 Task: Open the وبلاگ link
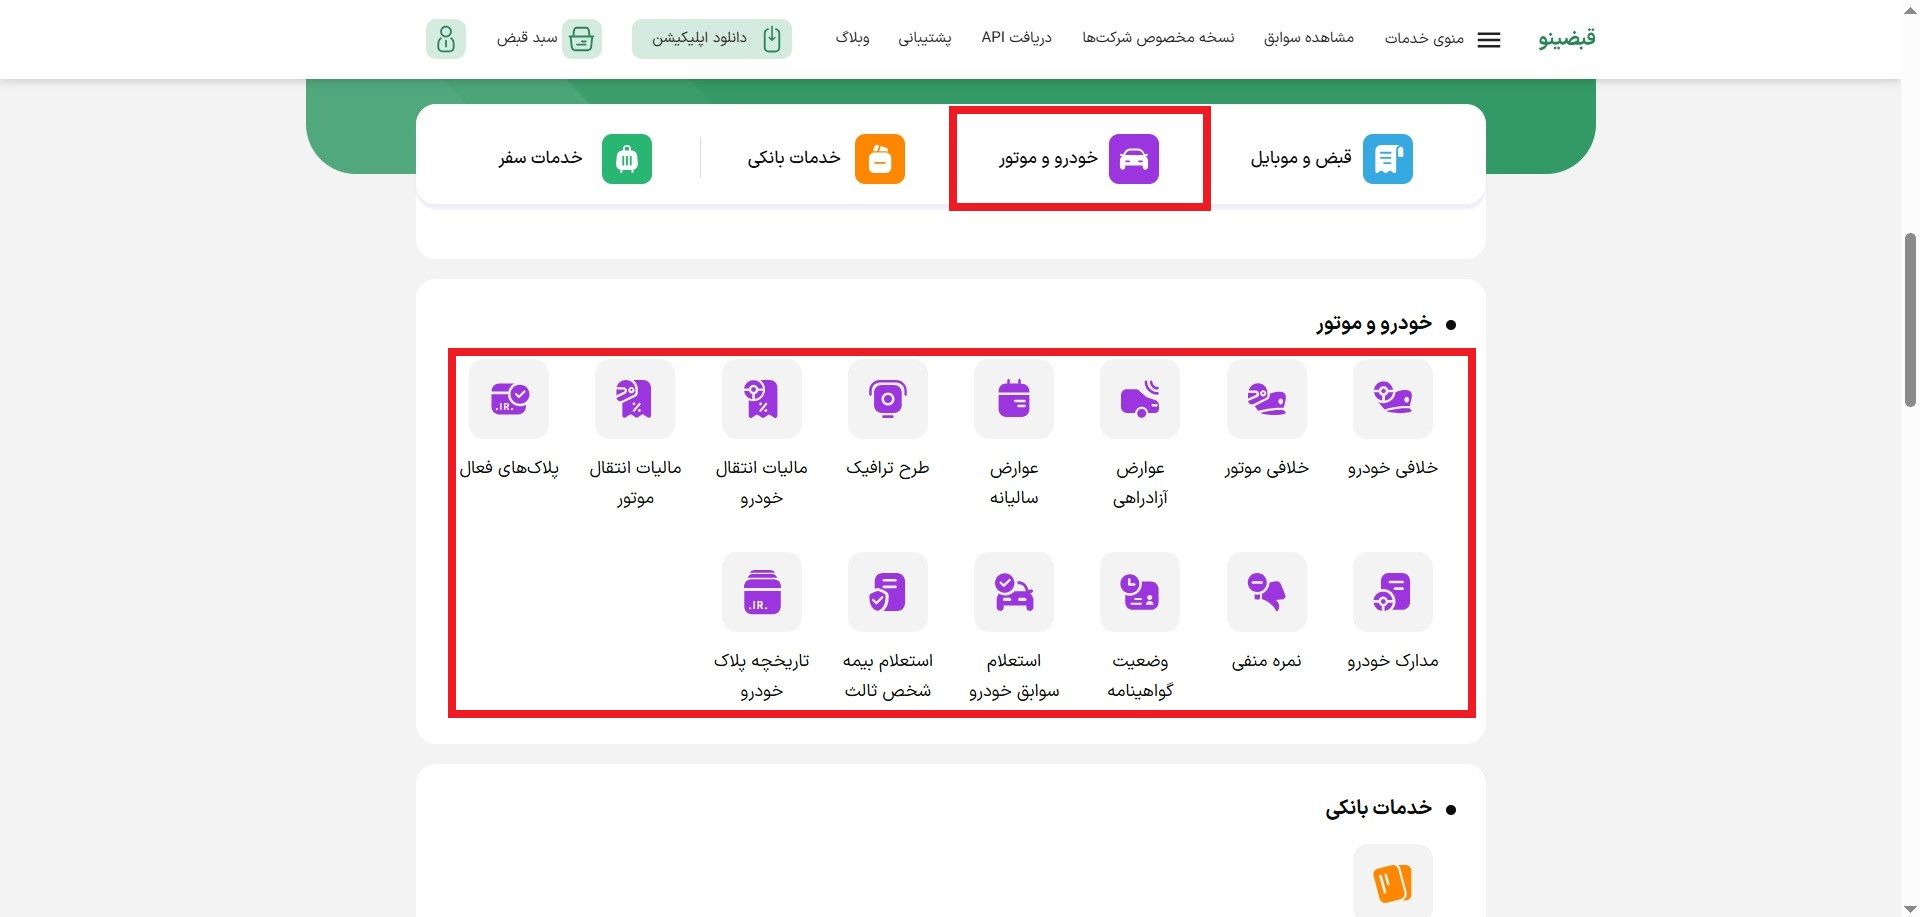pyautogui.click(x=852, y=38)
